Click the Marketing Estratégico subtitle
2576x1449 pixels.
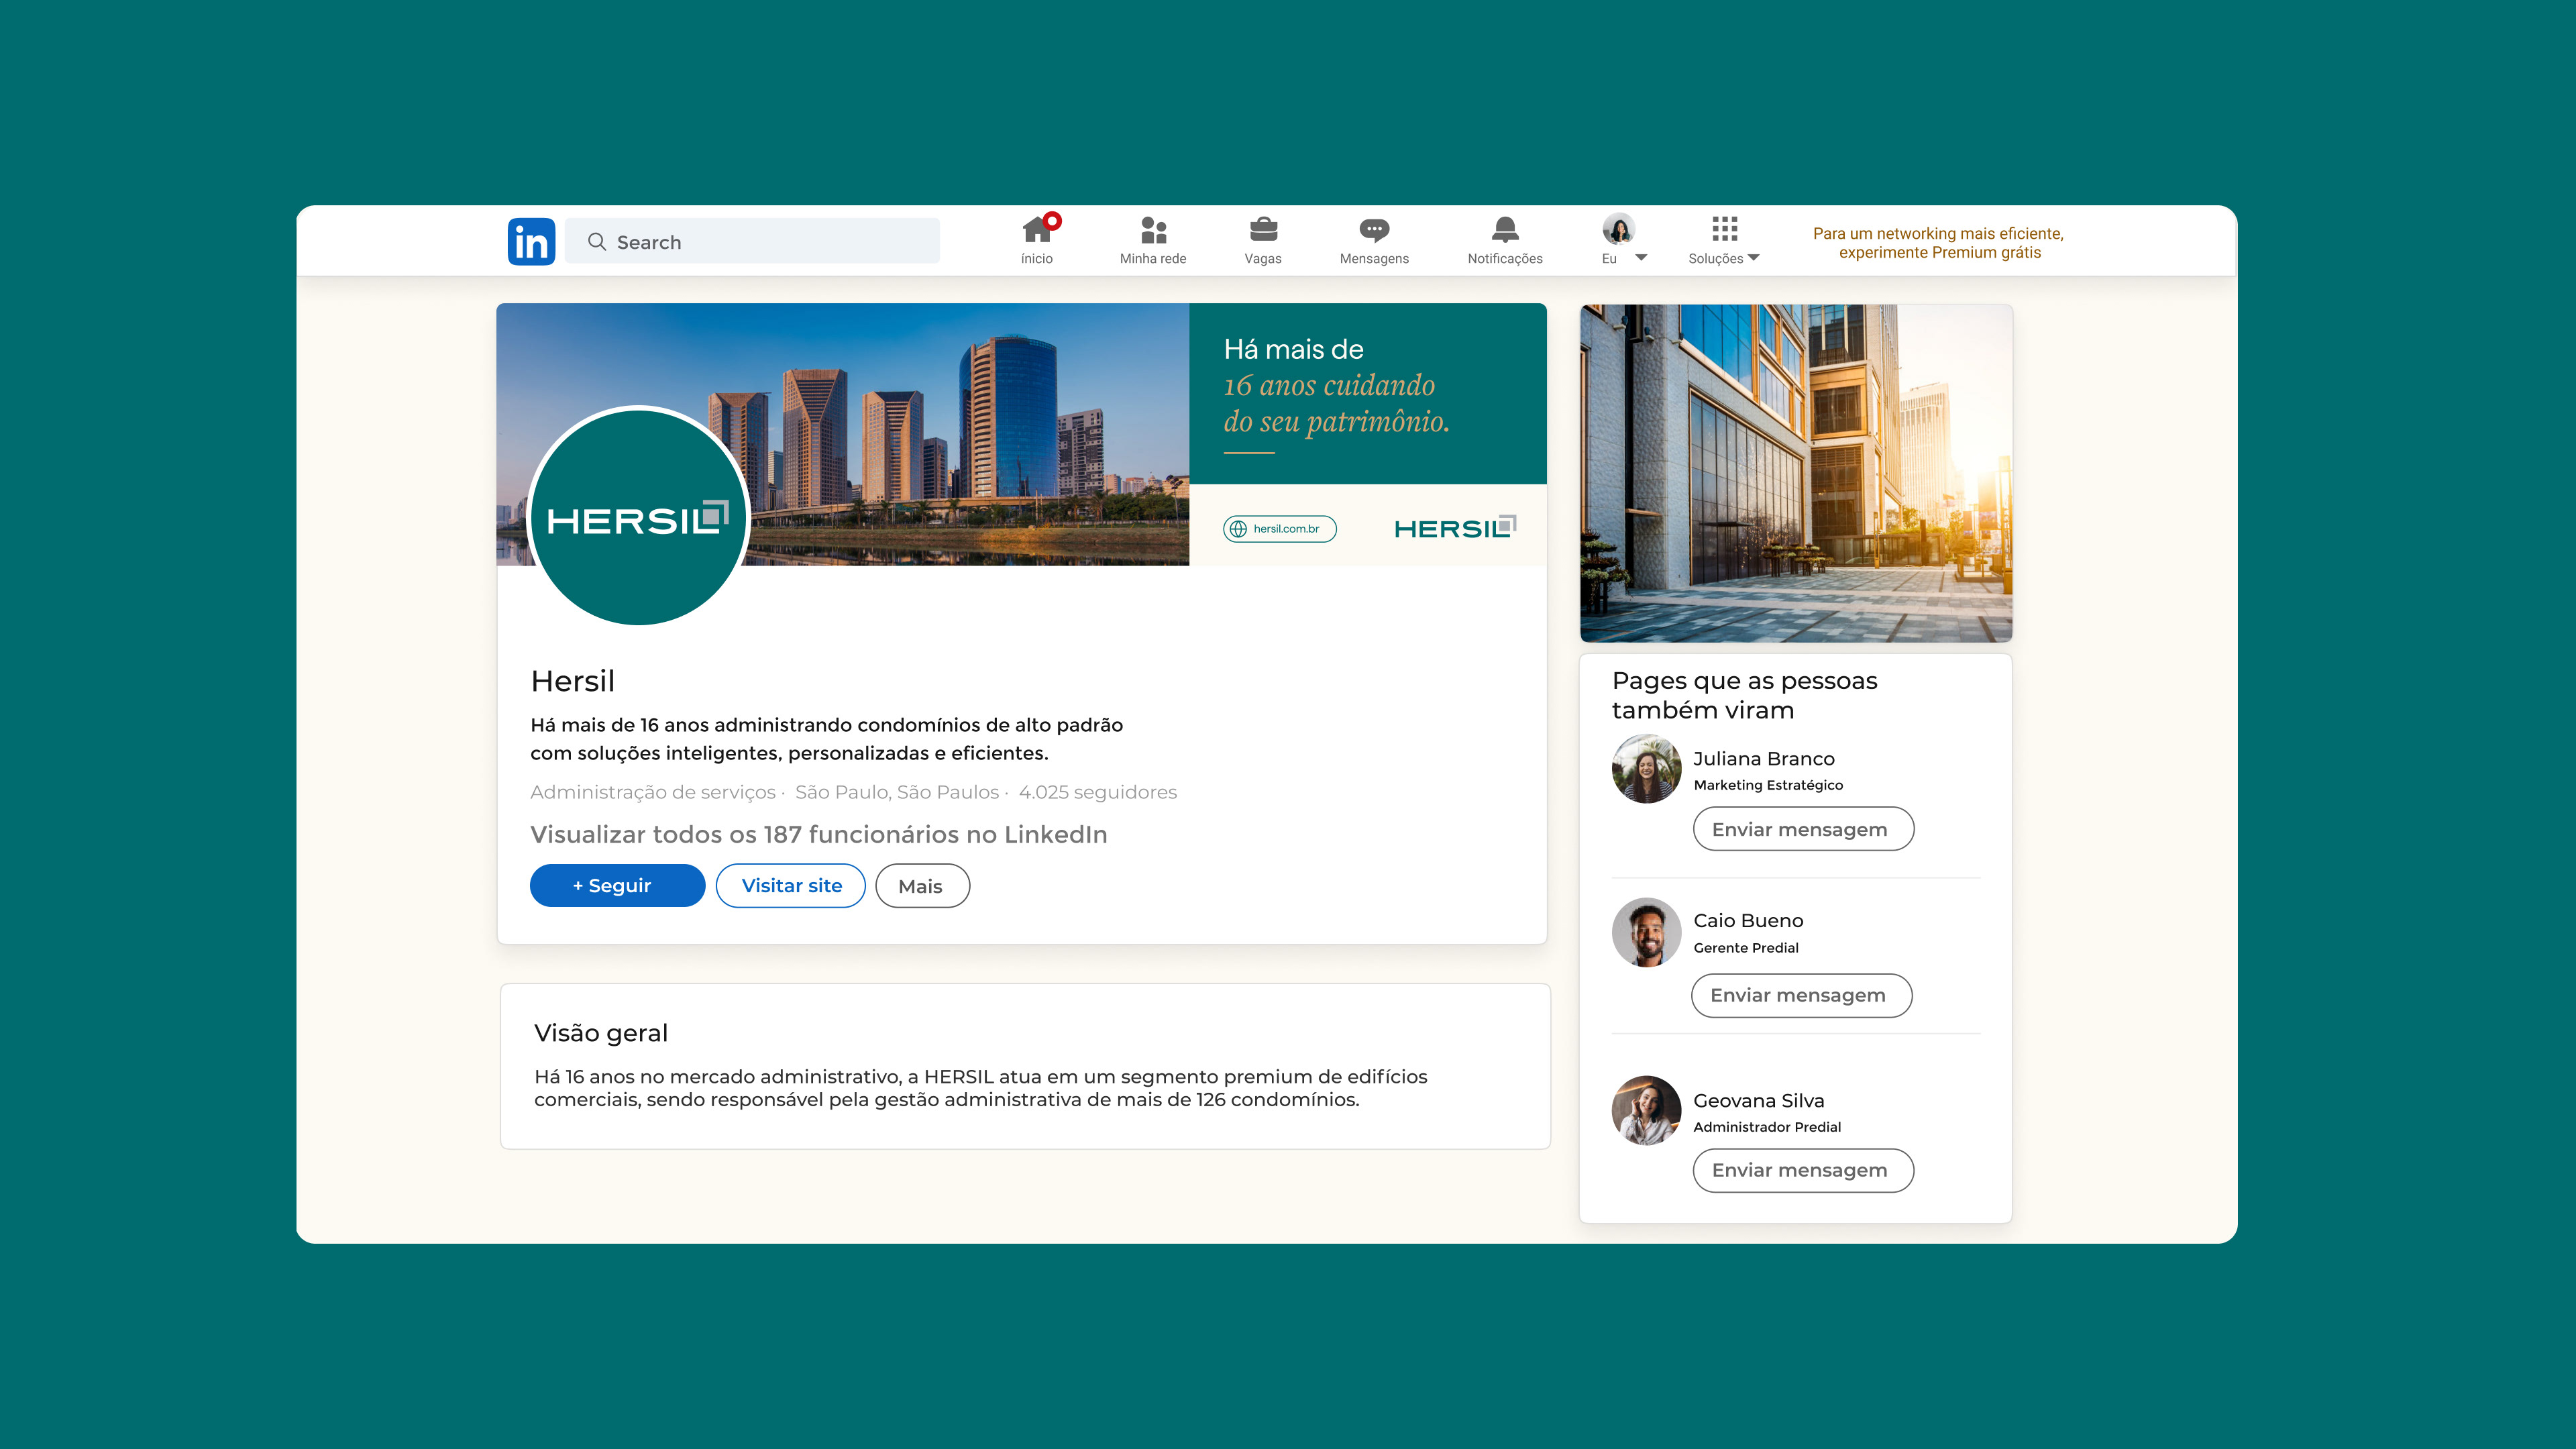coord(1768,785)
